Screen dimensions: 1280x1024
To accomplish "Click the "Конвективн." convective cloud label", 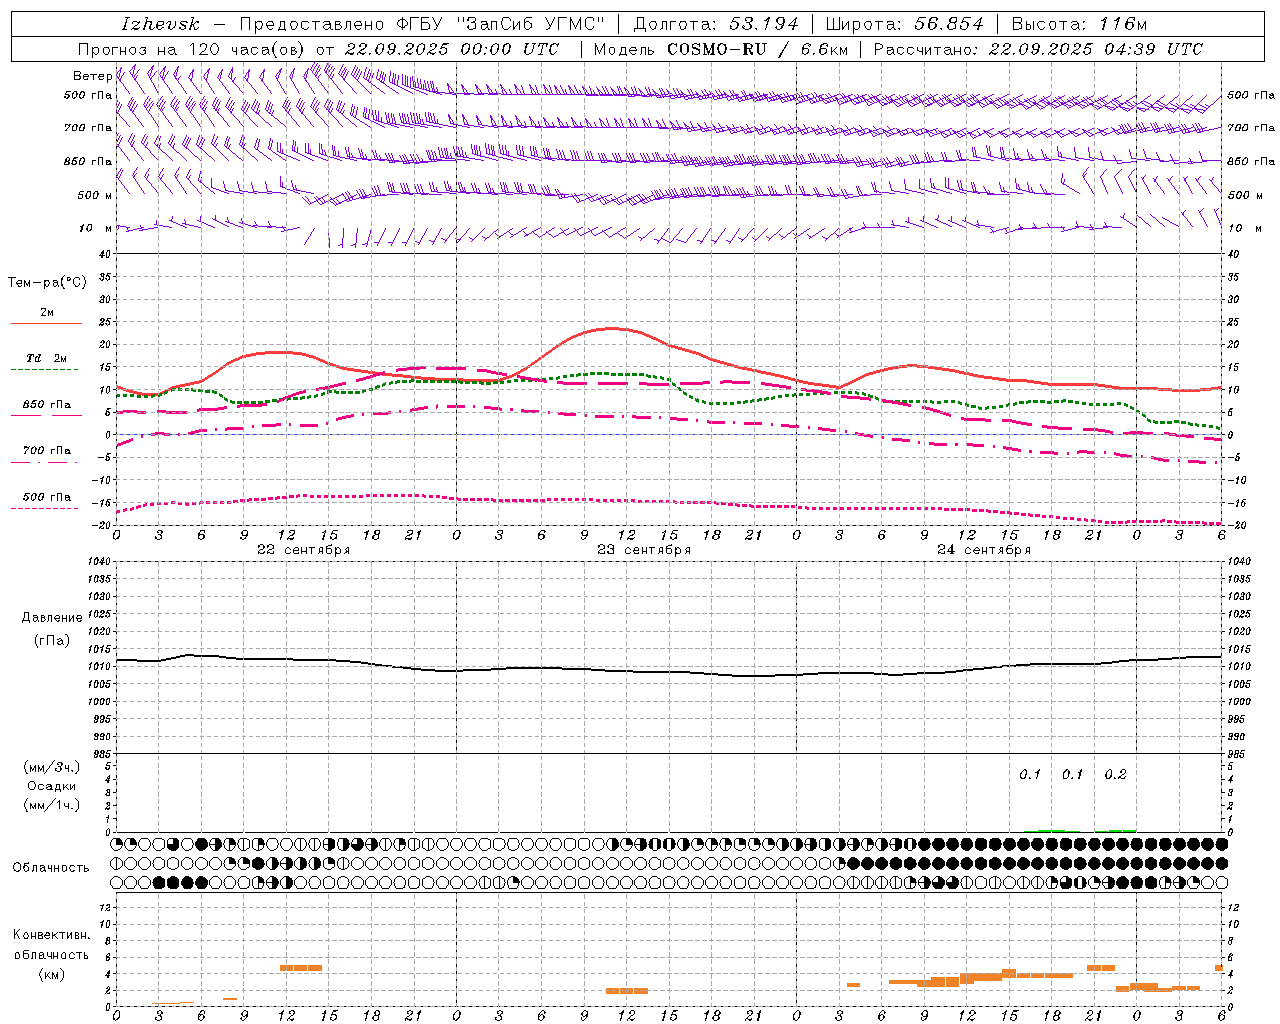I will click(52, 935).
